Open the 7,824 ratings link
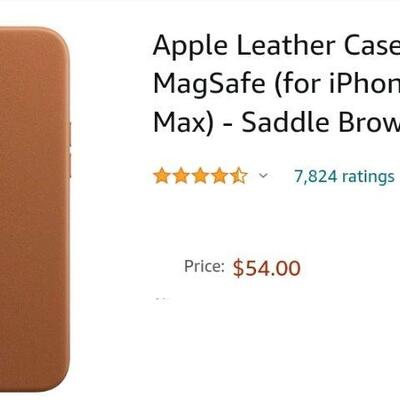Image resolution: width=400 pixels, height=400 pixels. point(344,176)
